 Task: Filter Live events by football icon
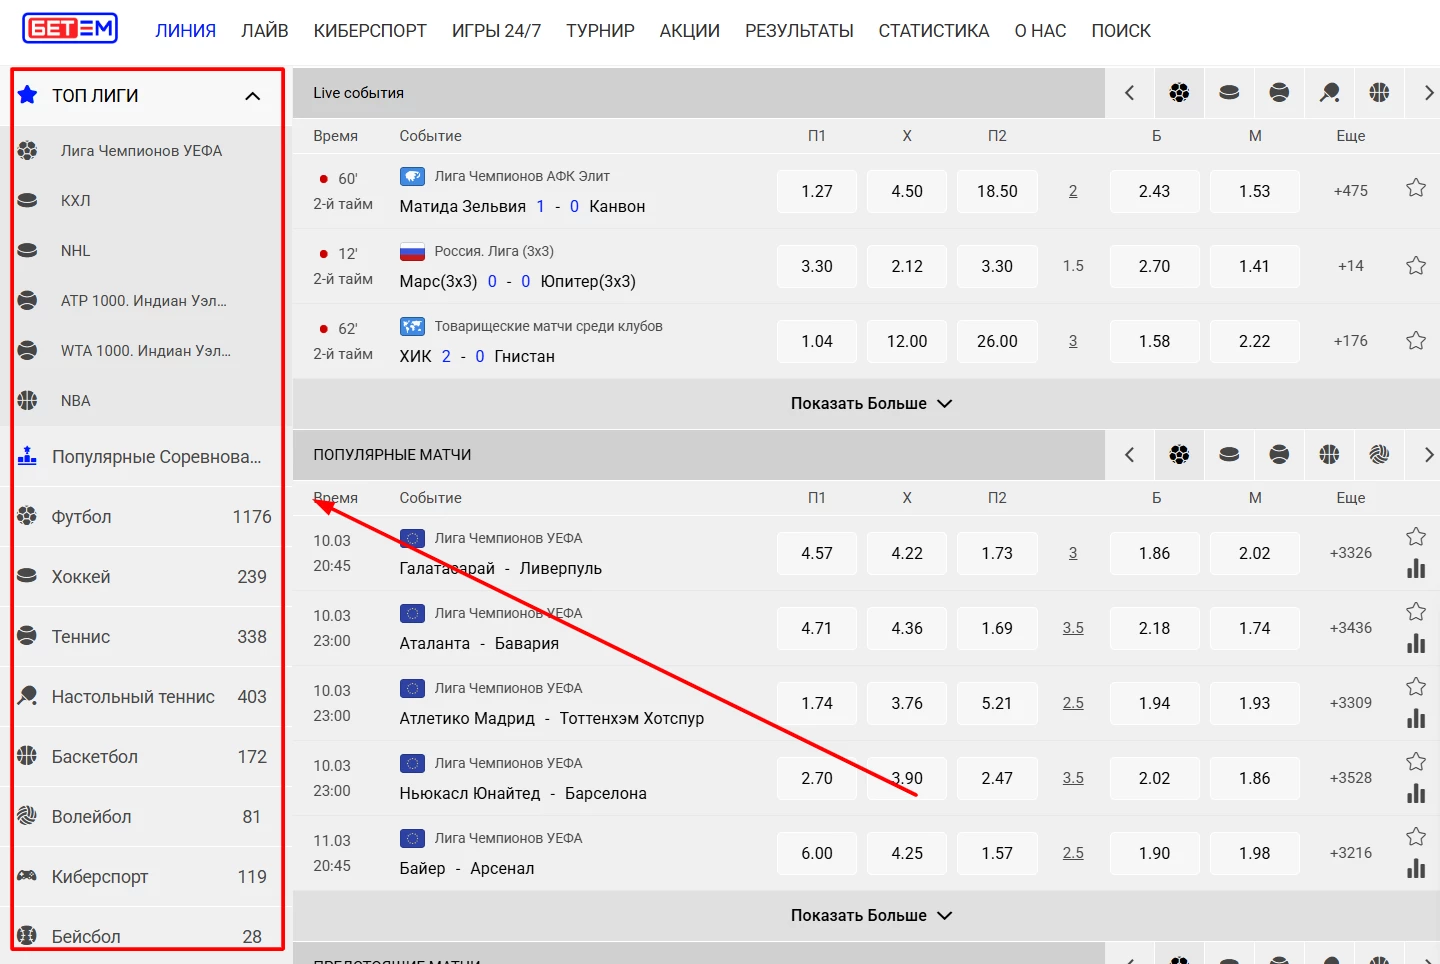coord(1179,93)
